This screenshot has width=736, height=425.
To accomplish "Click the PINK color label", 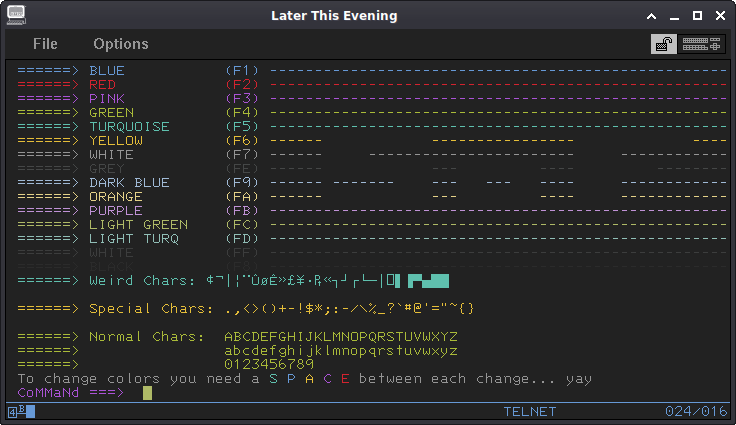I will tap(107, 99).
